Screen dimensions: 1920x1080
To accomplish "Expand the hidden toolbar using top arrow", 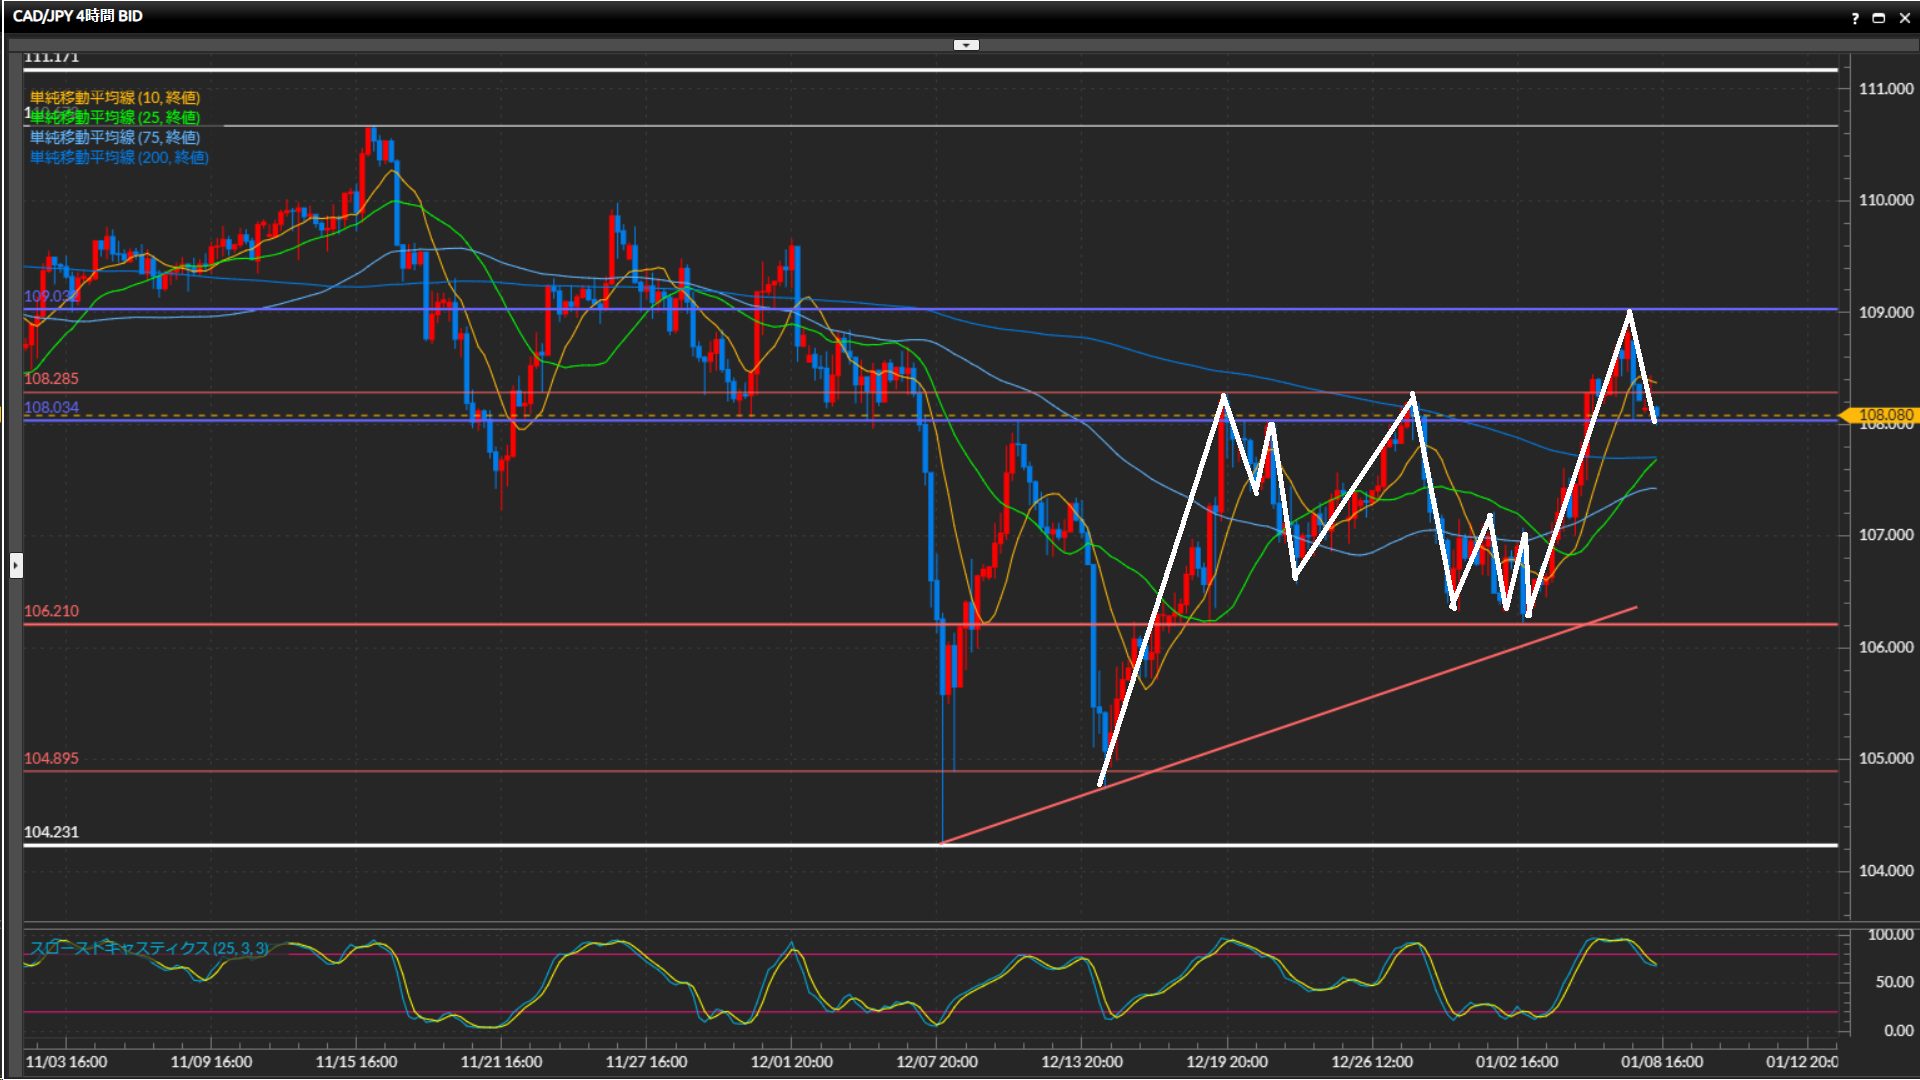I will [966, 45].
